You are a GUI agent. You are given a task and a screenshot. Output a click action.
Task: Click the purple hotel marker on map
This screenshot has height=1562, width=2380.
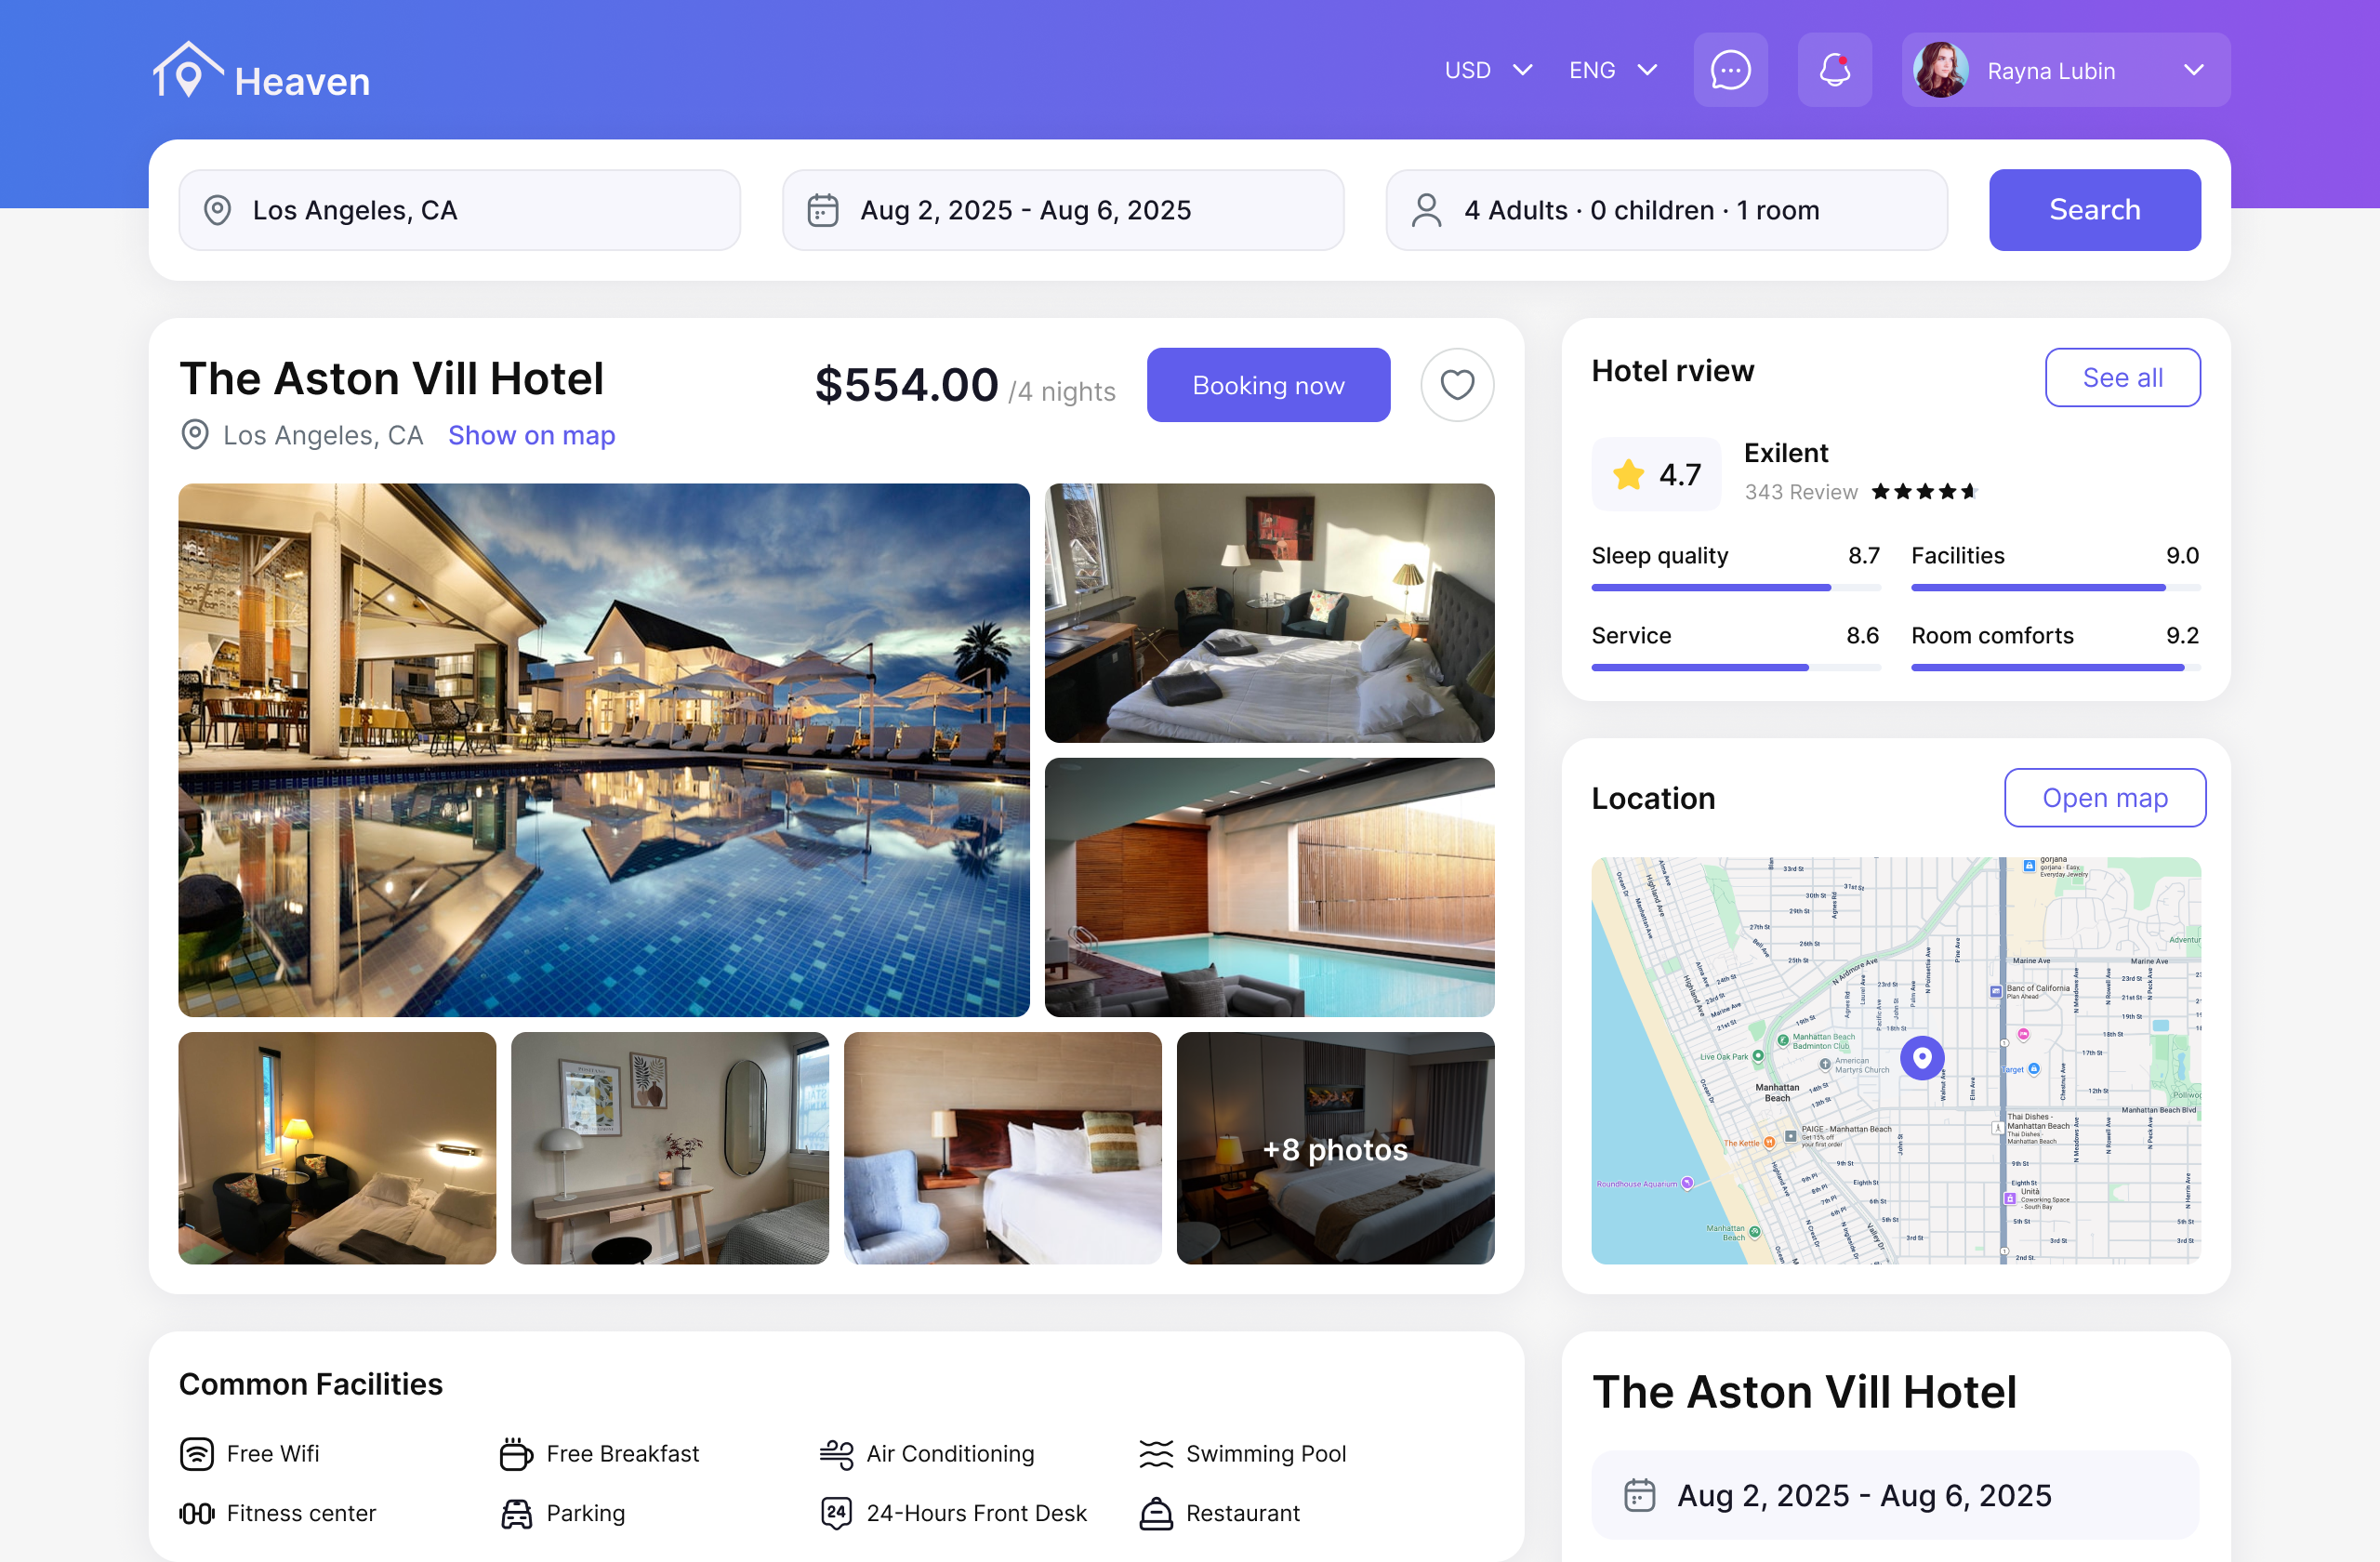click(1922, 1057)
